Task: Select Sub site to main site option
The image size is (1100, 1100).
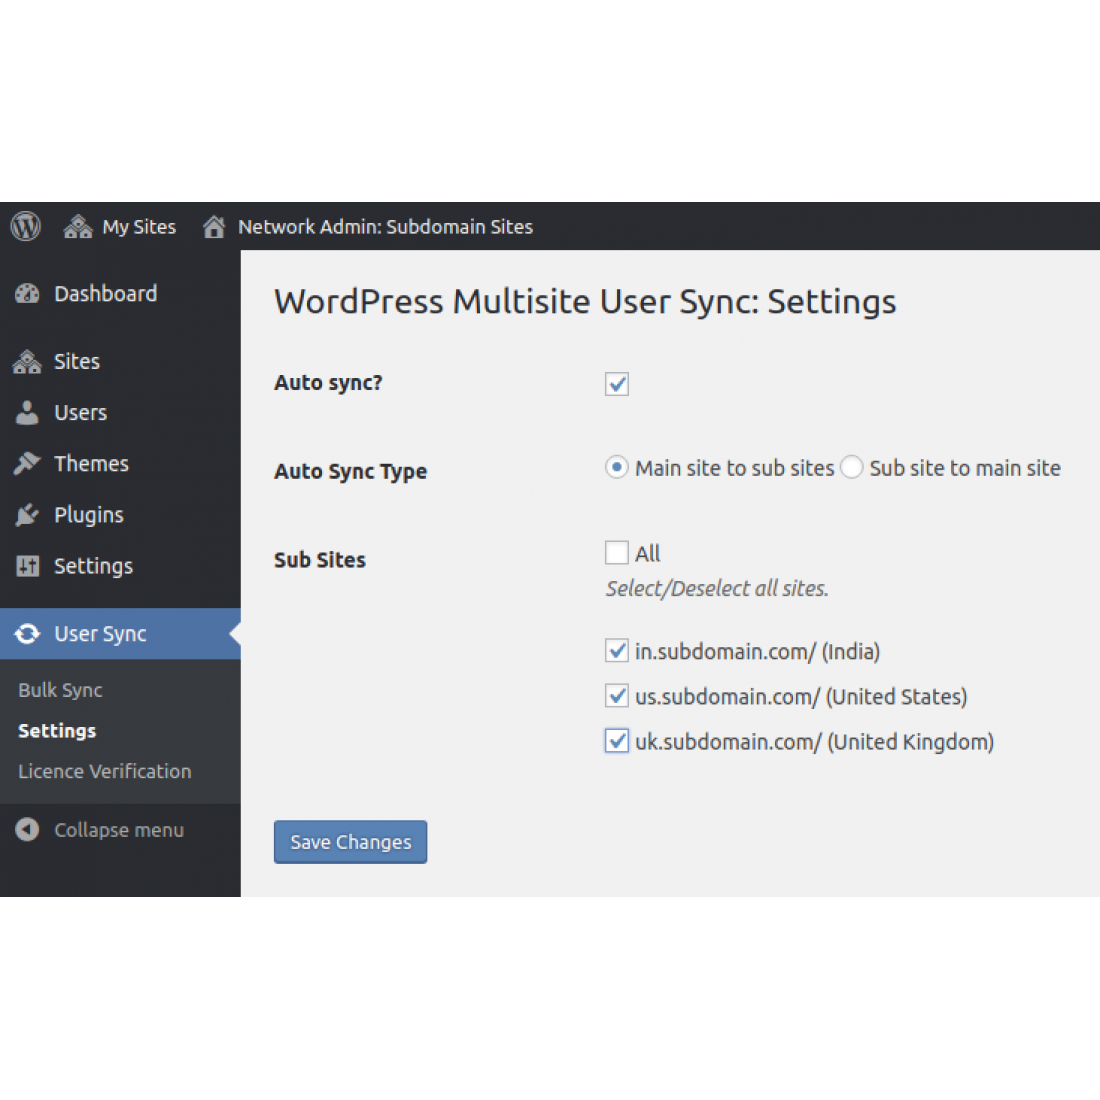Action: (x=851, y=467)
